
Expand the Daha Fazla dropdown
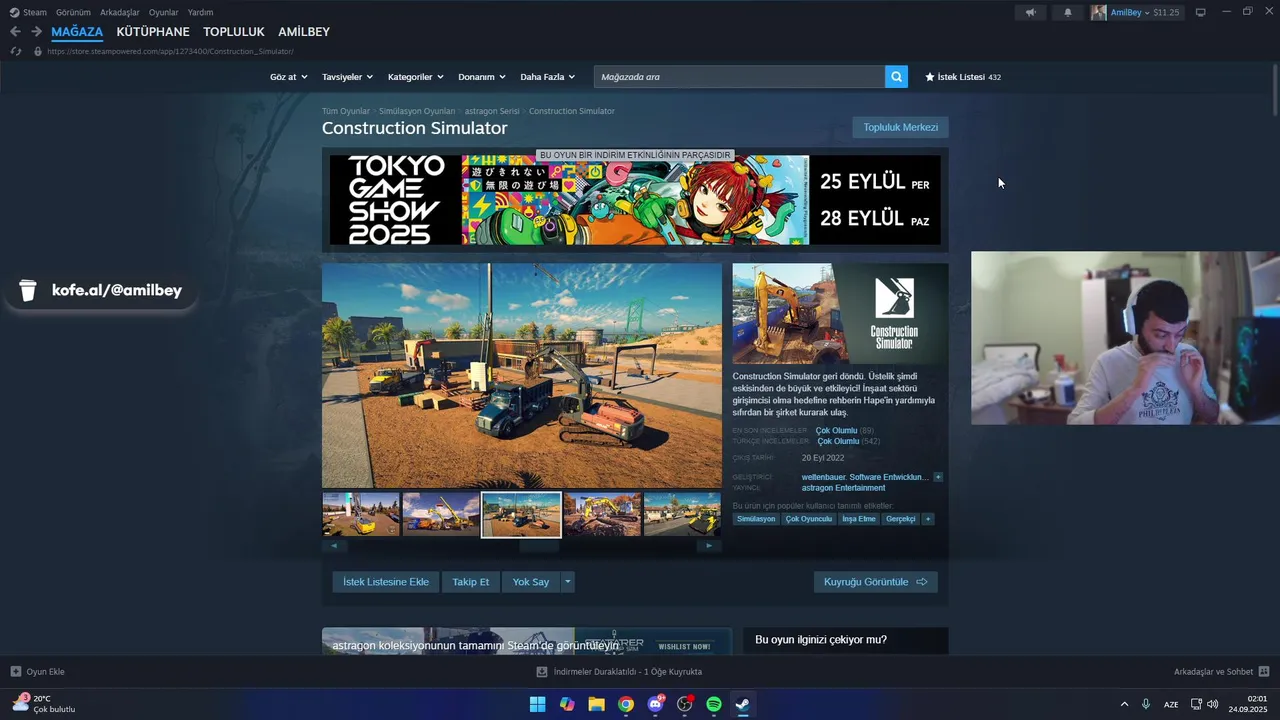click(548, 77)
